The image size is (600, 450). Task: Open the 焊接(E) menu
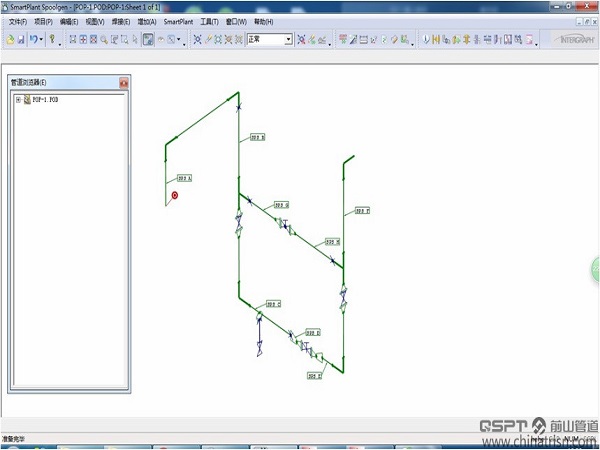121,22
